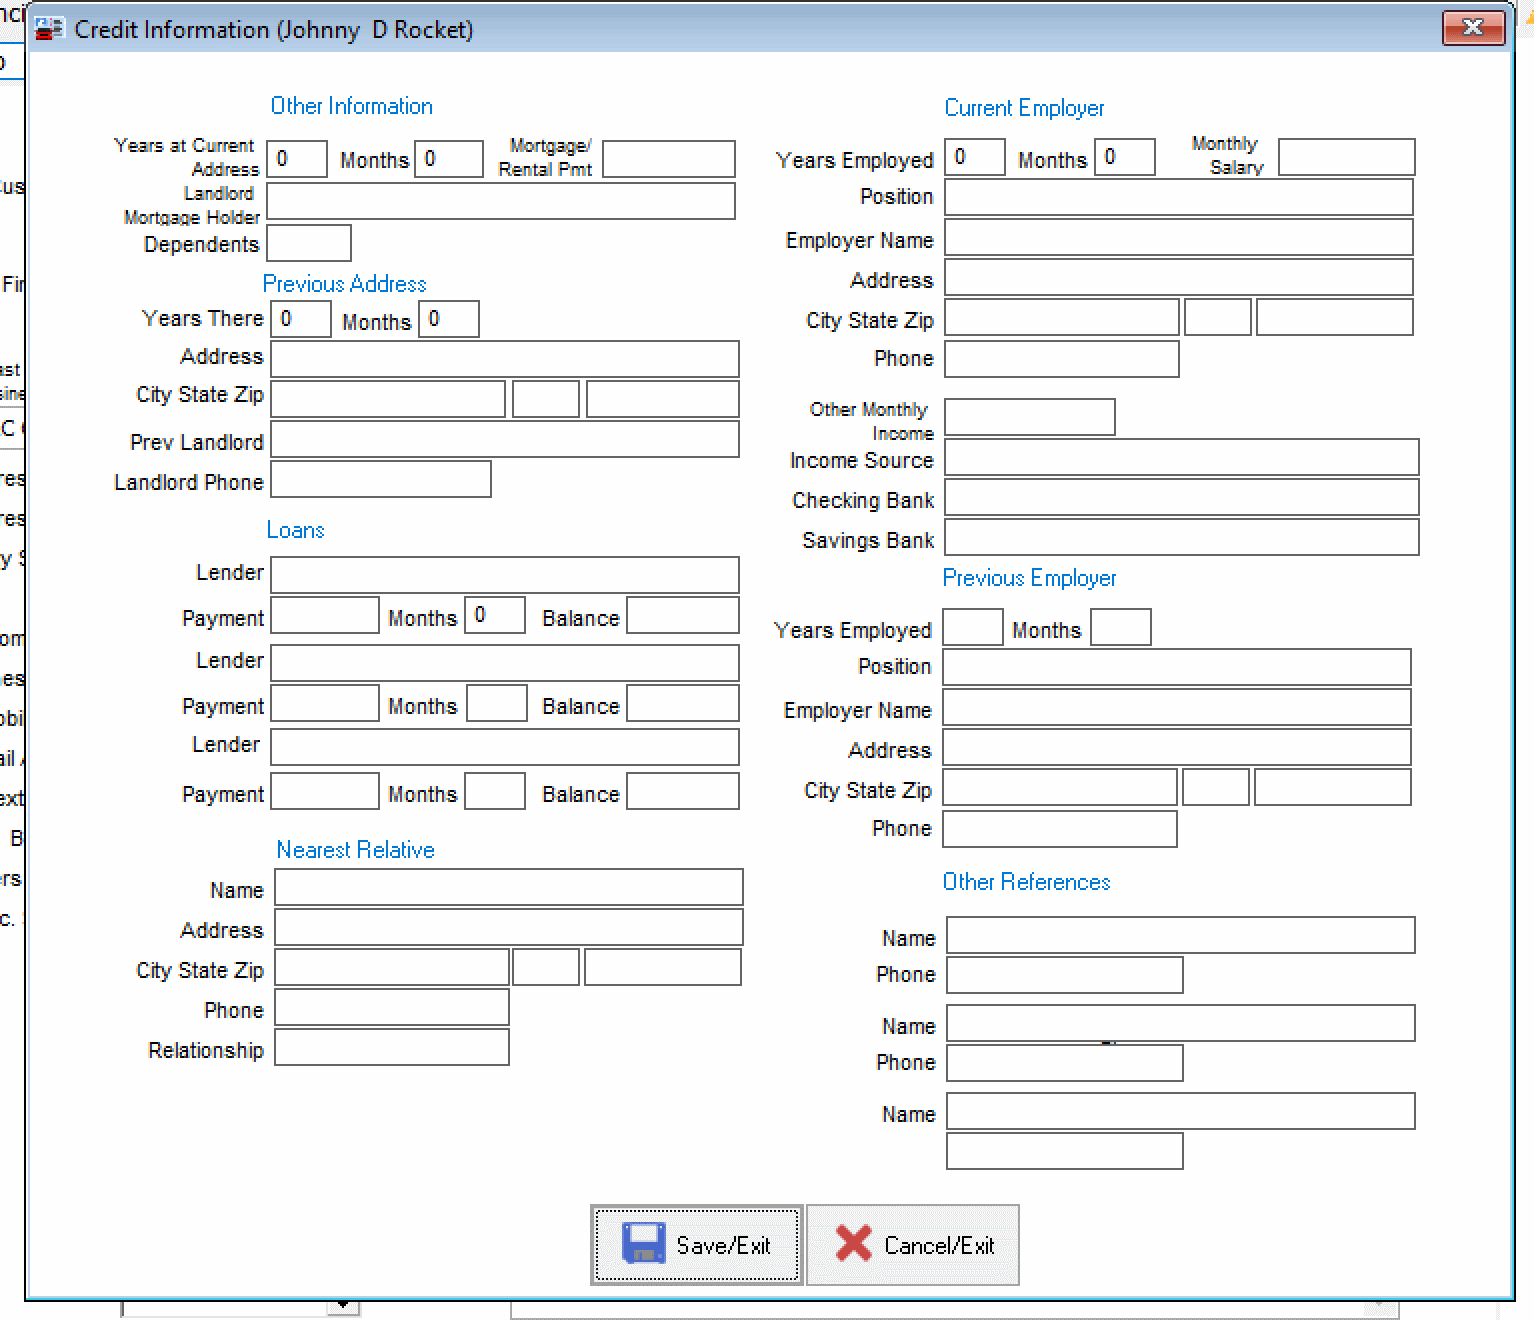Click the Mortgage/Rental Pmt field
This screenshot has height=1320, width=1534.
[668, 158]
